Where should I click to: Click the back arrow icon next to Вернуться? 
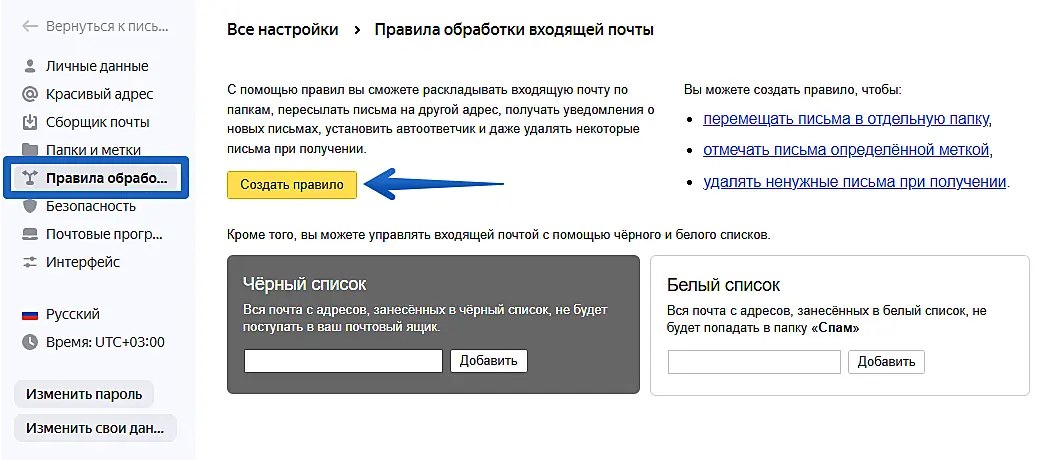[x=30, y=26]
